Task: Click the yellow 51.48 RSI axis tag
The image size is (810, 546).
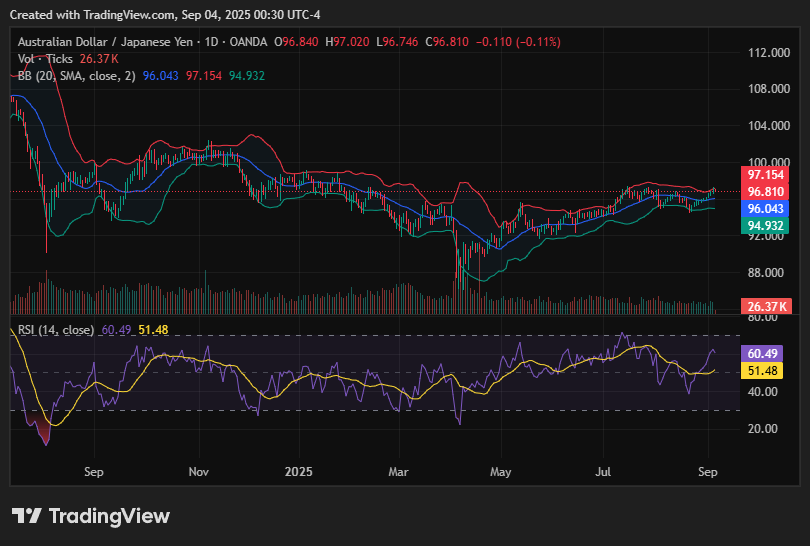Action: pos(762,370)
